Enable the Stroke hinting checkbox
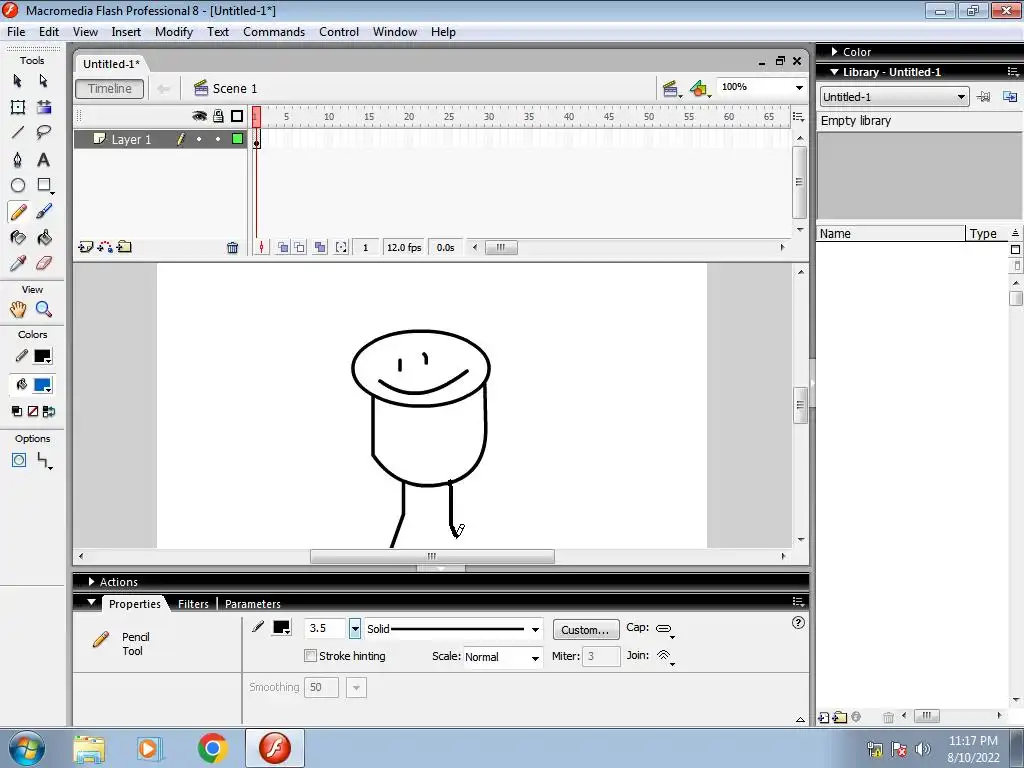Screen dimensions: 1024x768 311,656
